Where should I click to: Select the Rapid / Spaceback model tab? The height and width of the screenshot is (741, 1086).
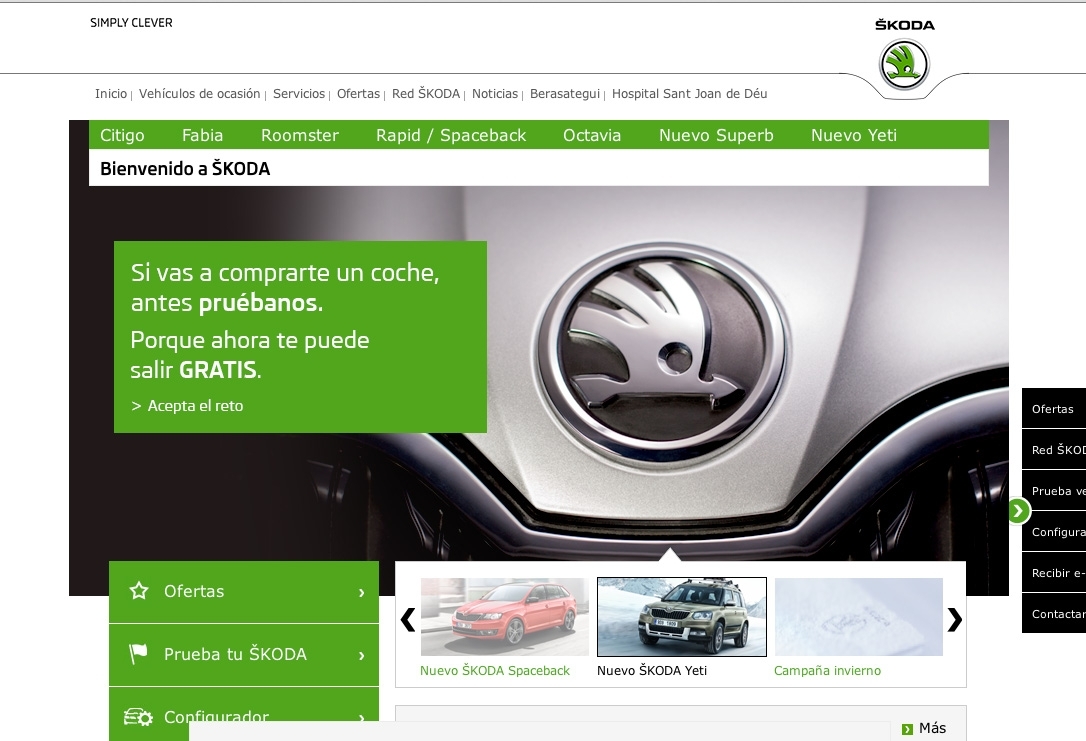coord(451,135)
